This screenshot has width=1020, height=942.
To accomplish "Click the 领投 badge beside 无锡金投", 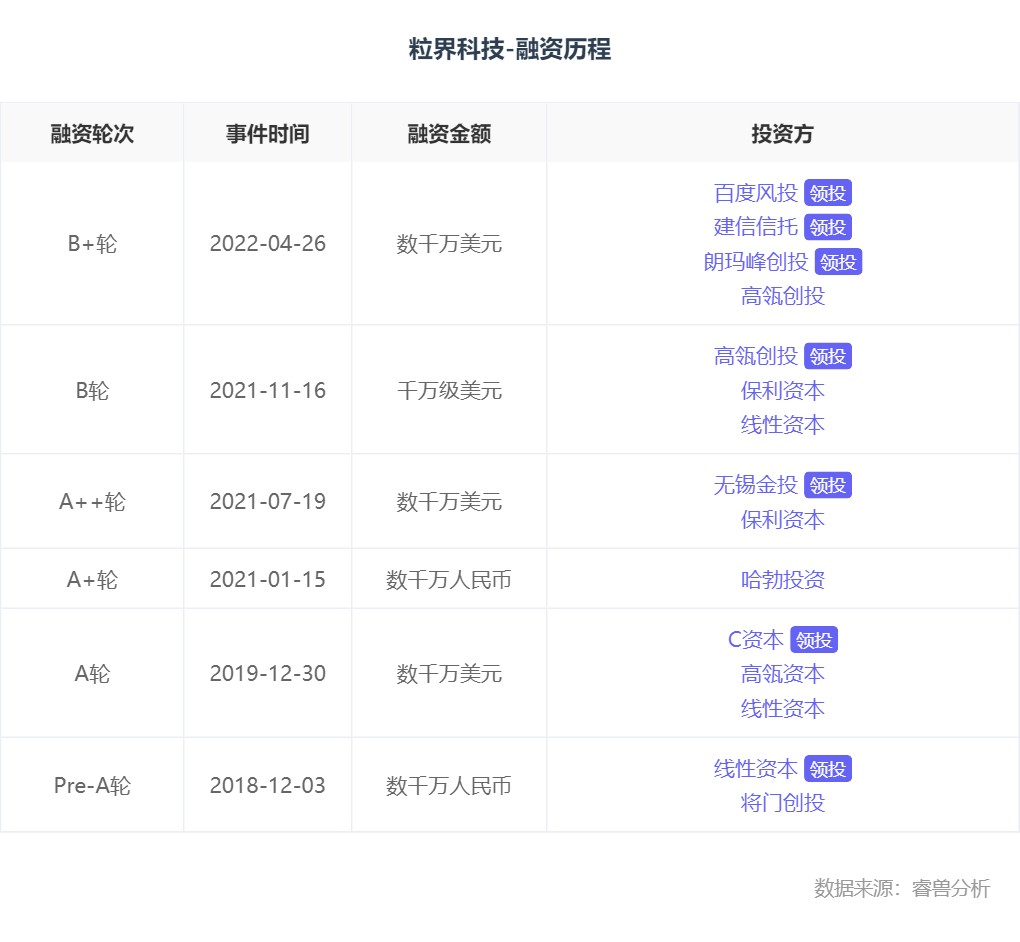I will click(827, 485).
